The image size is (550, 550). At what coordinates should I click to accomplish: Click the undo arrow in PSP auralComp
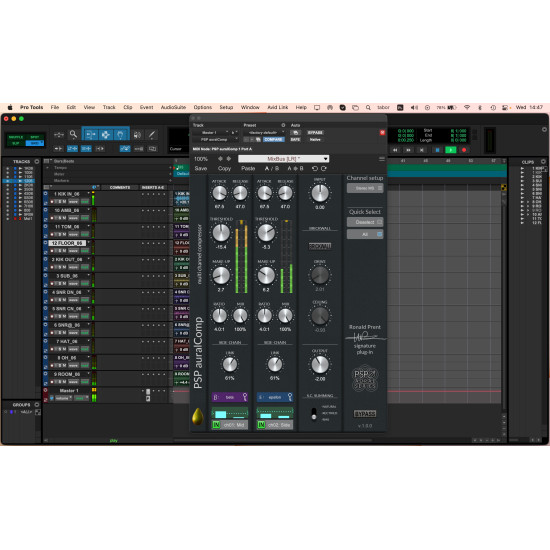click(315, 168)
